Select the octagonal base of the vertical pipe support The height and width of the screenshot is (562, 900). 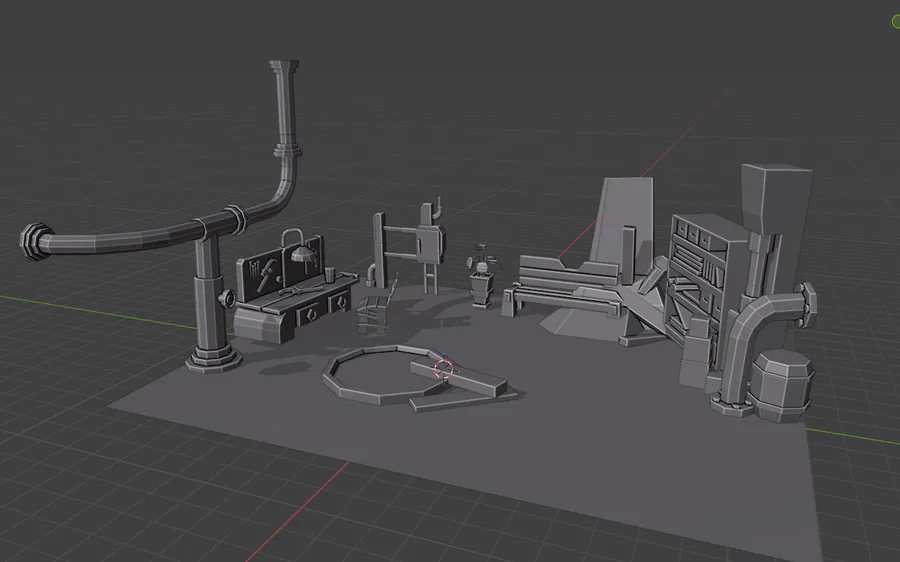point(214,359)
